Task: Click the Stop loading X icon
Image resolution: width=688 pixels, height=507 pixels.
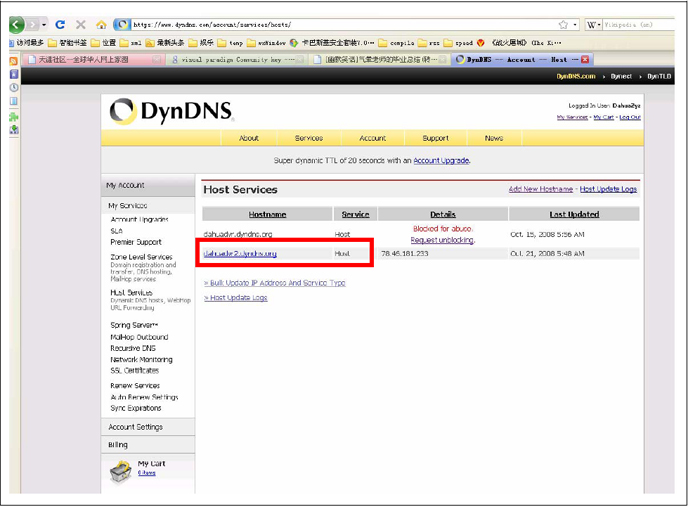Action: point(81,25)
